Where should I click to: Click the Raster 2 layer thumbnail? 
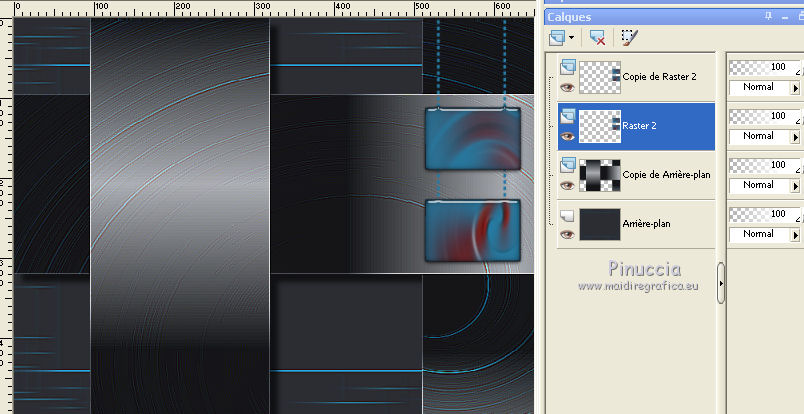(x=600, y=126)
